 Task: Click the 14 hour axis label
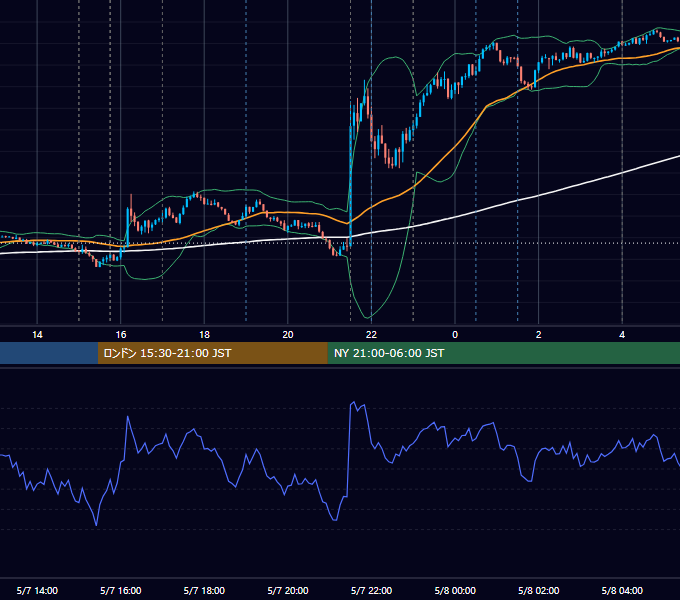37,335
